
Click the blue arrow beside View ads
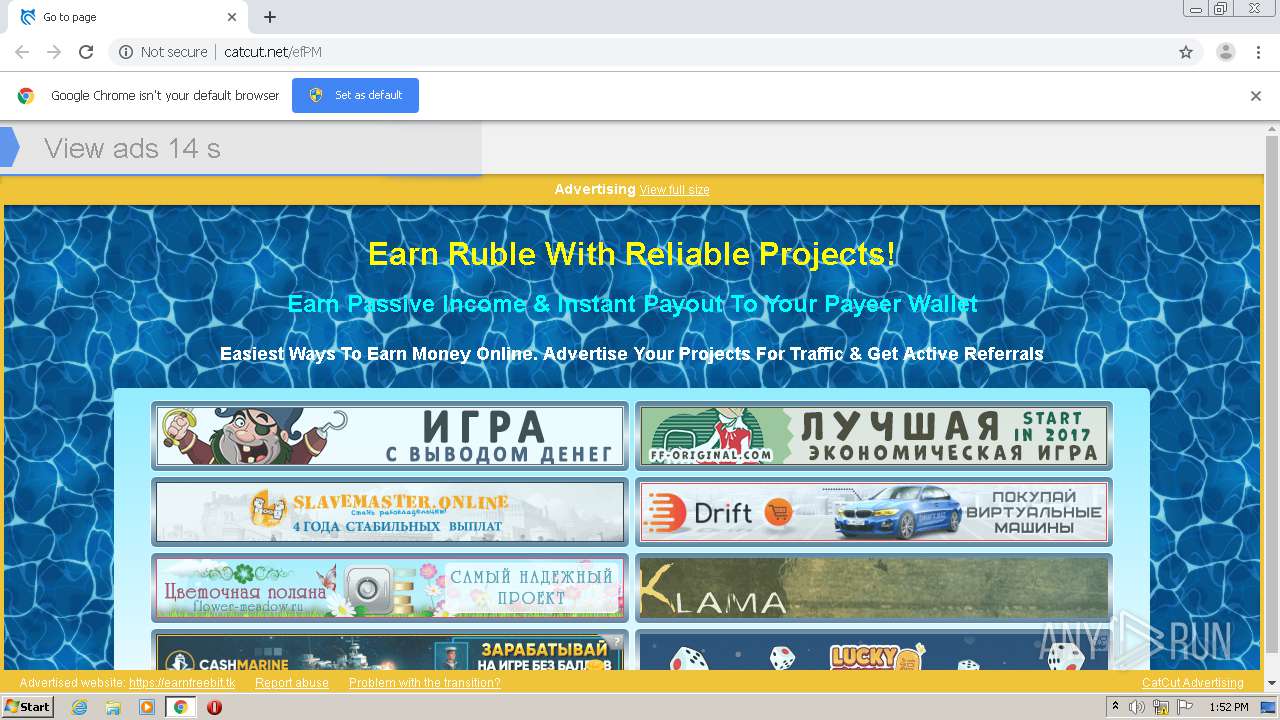tap(9, 148)
